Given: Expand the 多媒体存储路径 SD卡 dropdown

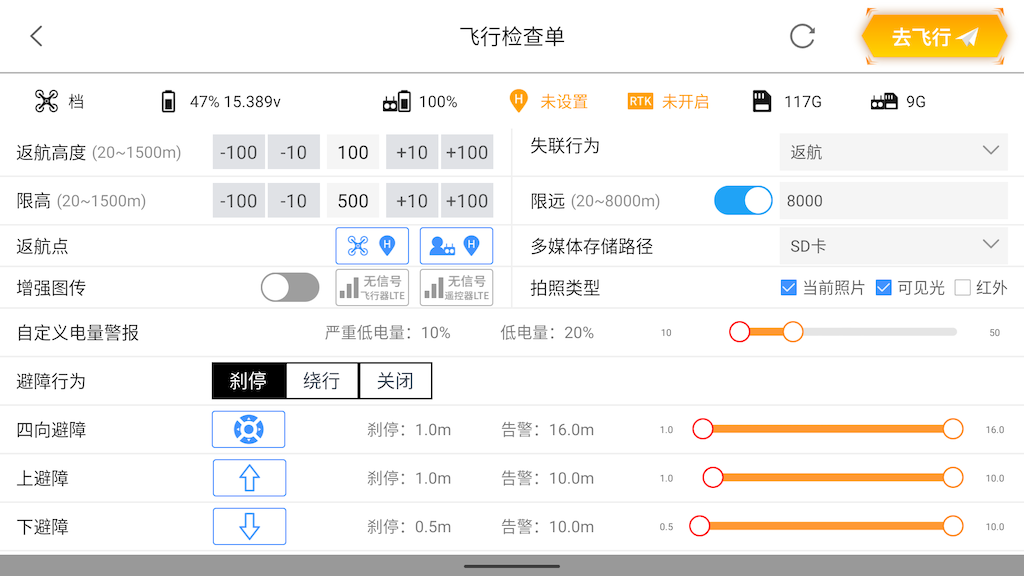Looking at the screenshot, I should click(893, 245).
